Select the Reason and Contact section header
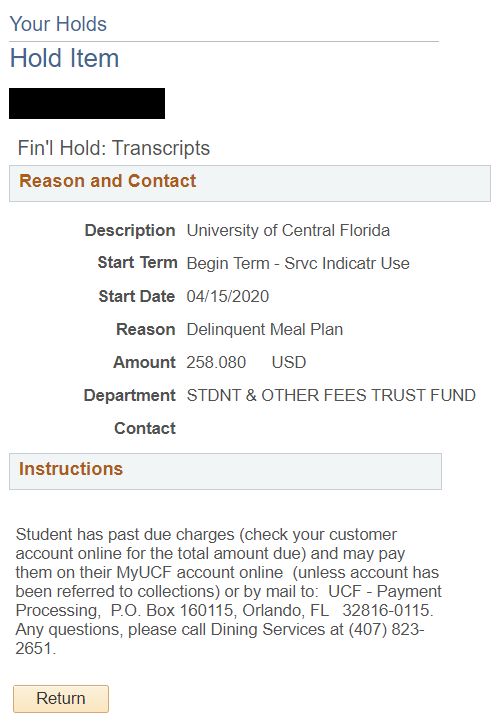 250,183
